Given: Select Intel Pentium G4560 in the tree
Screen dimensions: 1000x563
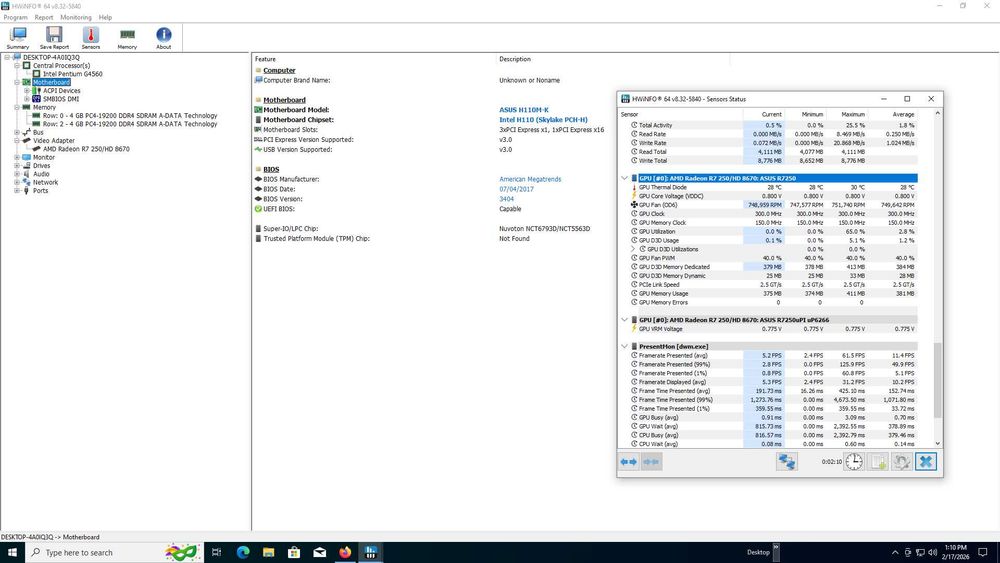Looking at the screenshot, I should tap(72, 74).
